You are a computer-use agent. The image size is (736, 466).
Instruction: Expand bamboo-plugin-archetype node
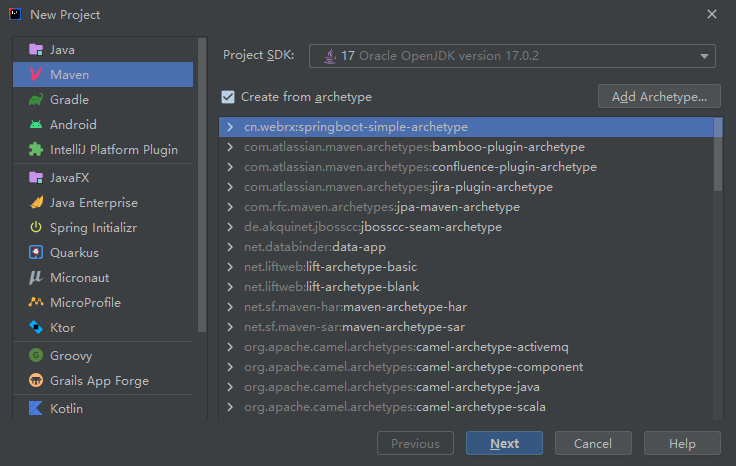[x=230, y=147]
